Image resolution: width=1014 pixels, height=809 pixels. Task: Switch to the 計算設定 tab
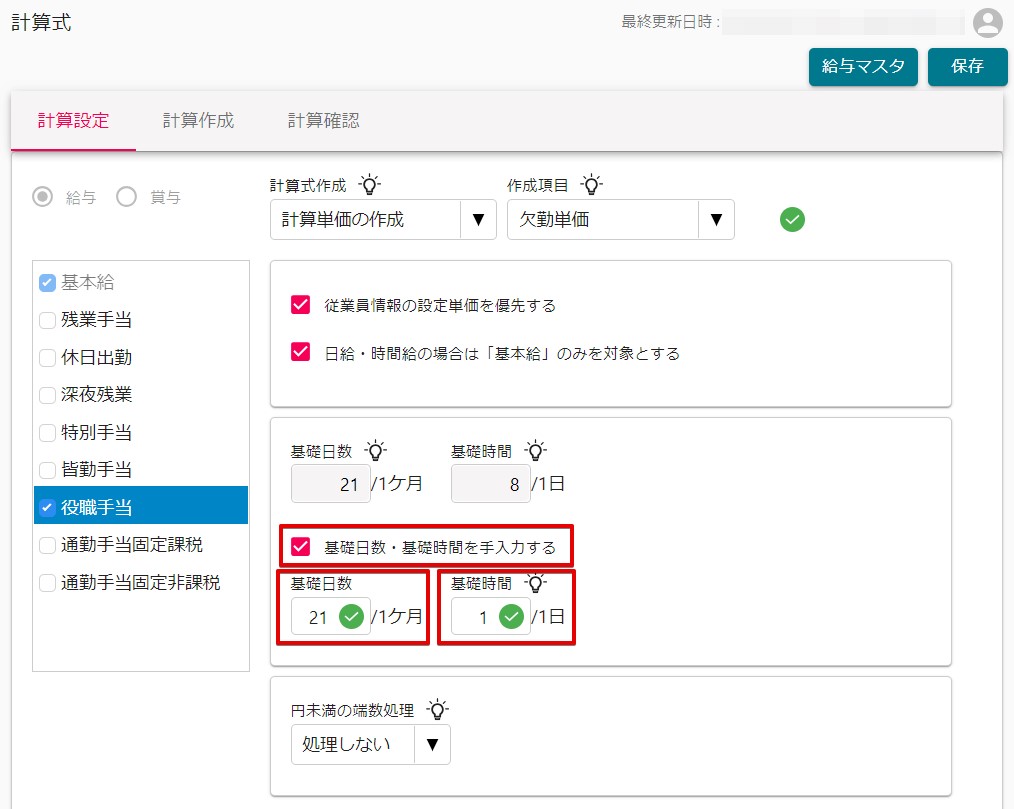pyautogui.click(x=73, y=121)
